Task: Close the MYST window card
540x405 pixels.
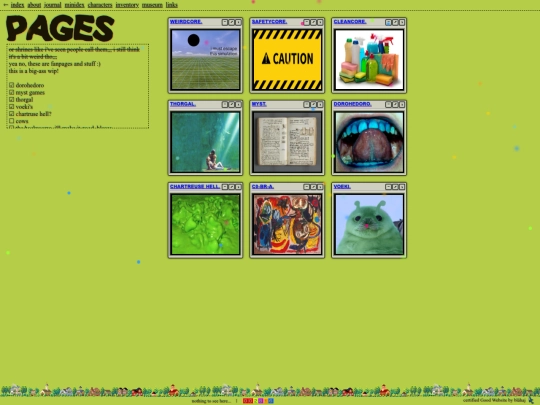Action: tap(320, 104)
